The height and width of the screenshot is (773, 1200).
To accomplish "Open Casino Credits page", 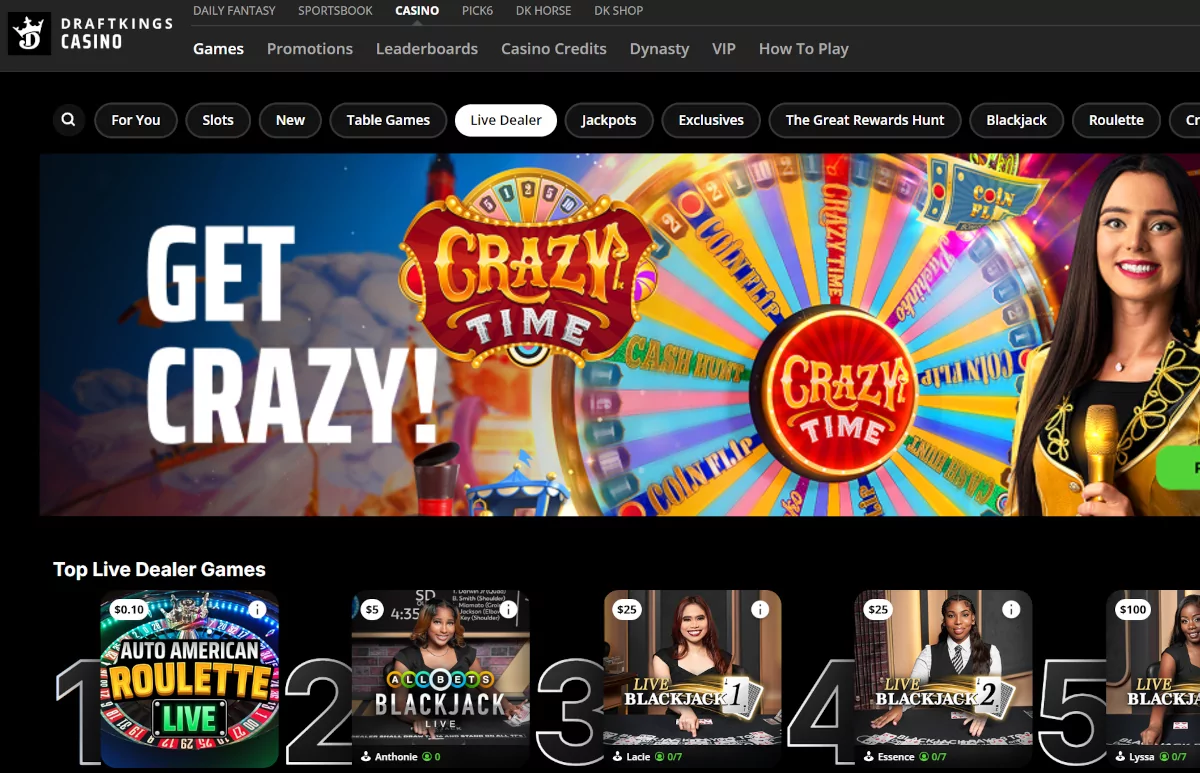I will click(554, 48).
